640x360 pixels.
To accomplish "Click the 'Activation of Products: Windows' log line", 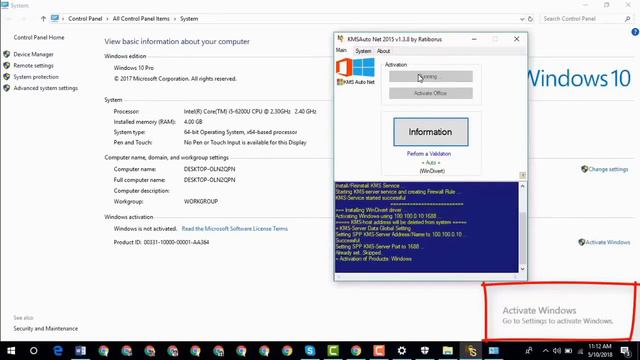I will (x=373, y=259).
